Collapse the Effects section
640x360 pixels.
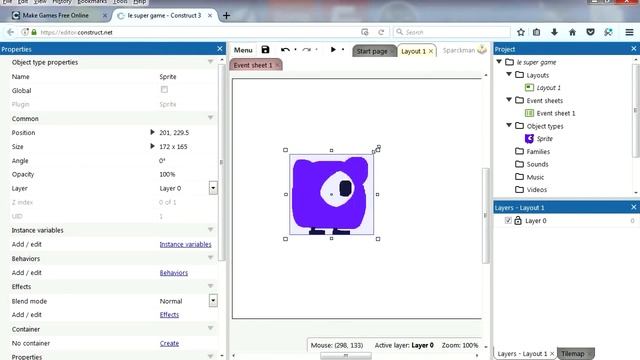pos(210,286)
